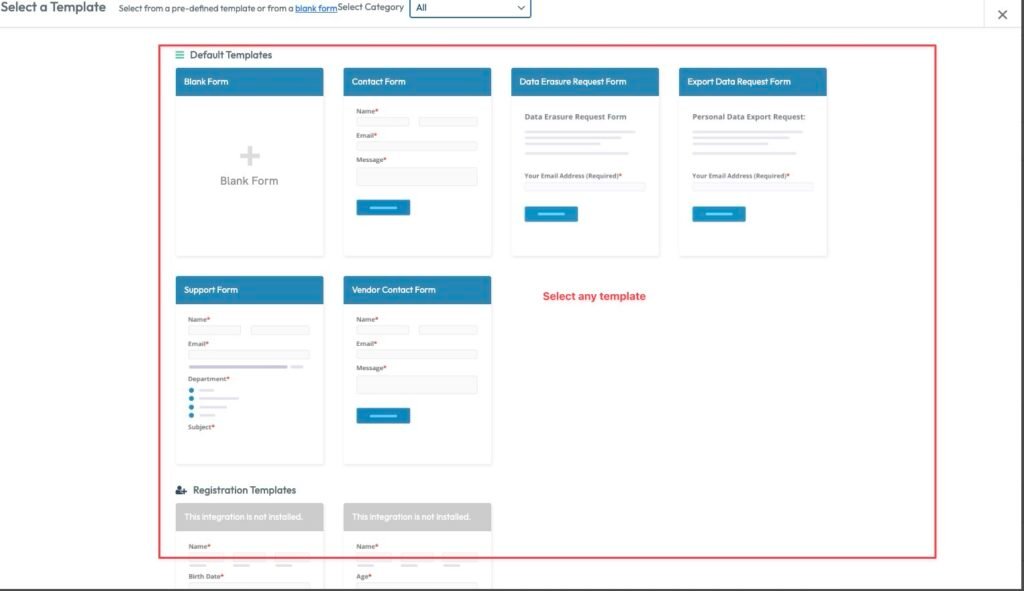The image size is (1024, 591).
Task: Open the Select Category dropdown
Action: (x=470, y=8)
